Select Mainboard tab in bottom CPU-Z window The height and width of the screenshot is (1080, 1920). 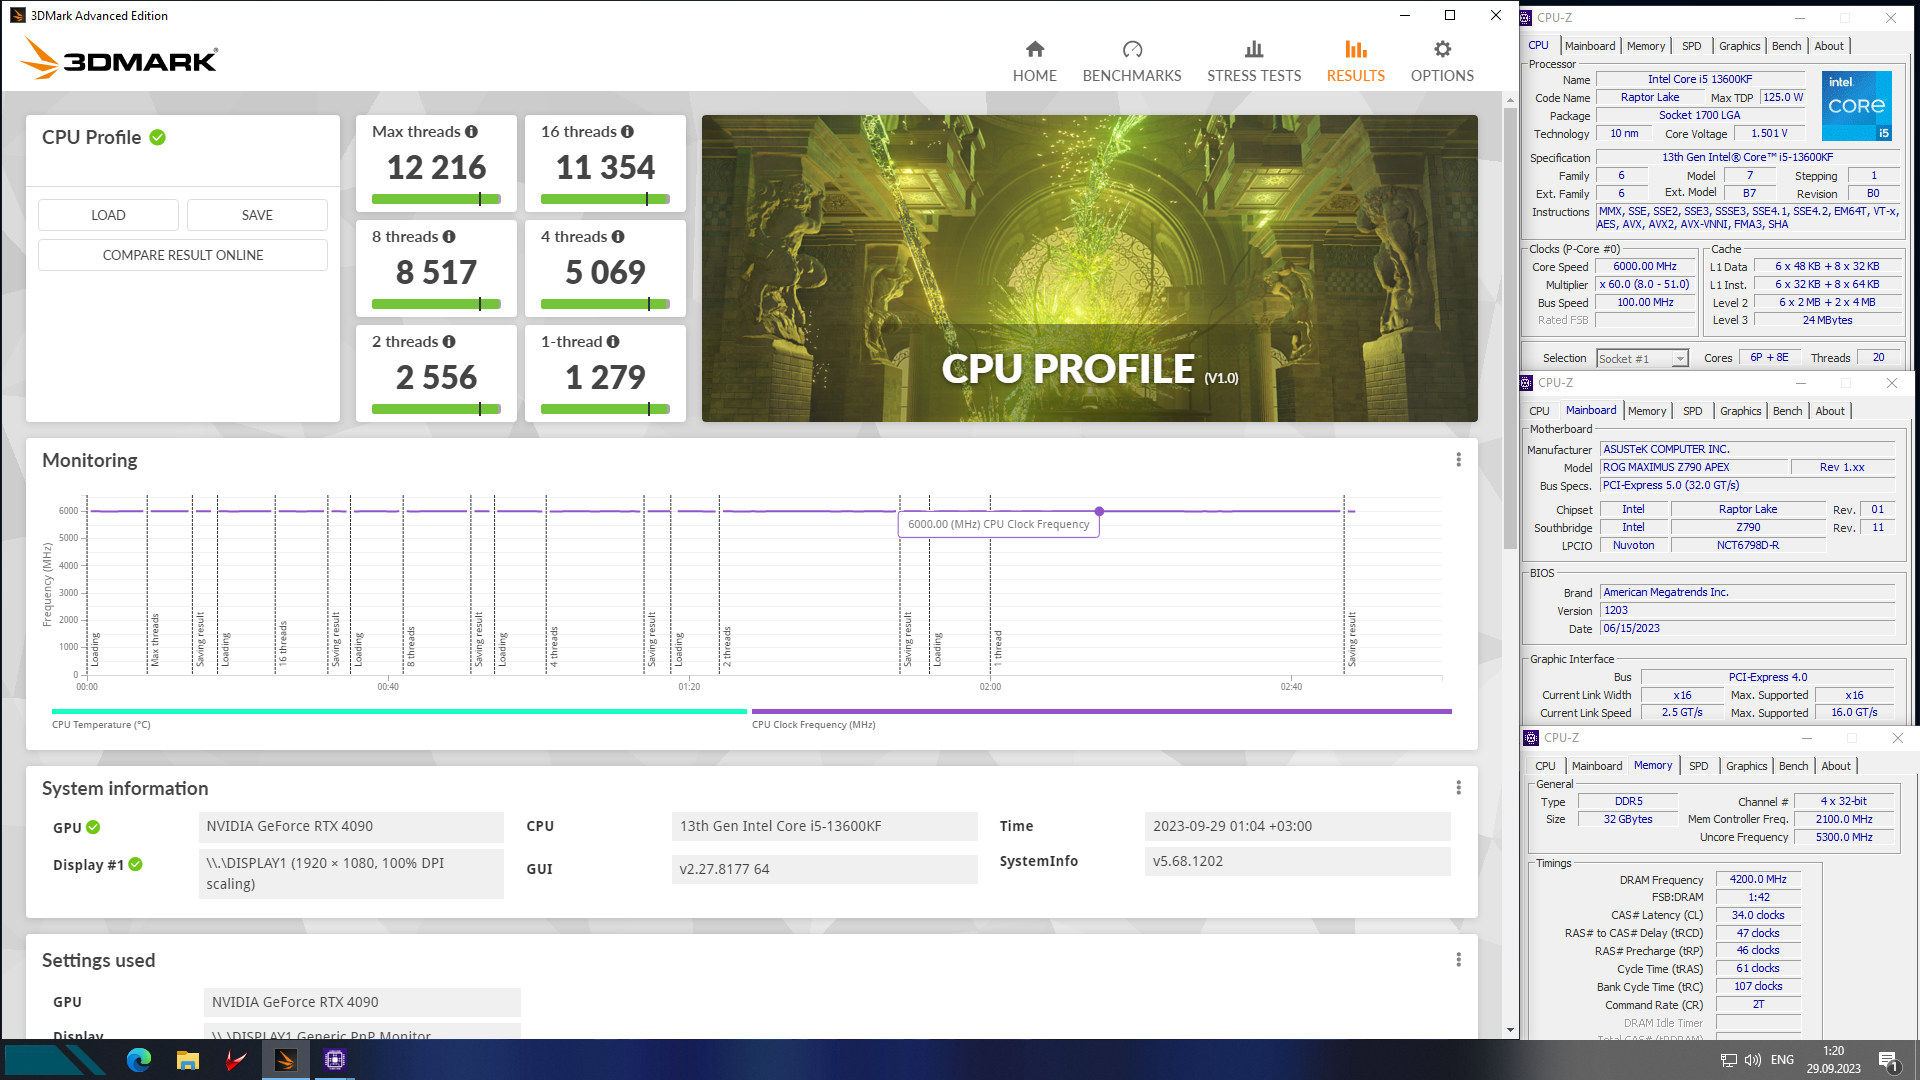(x=1597, y=766)
